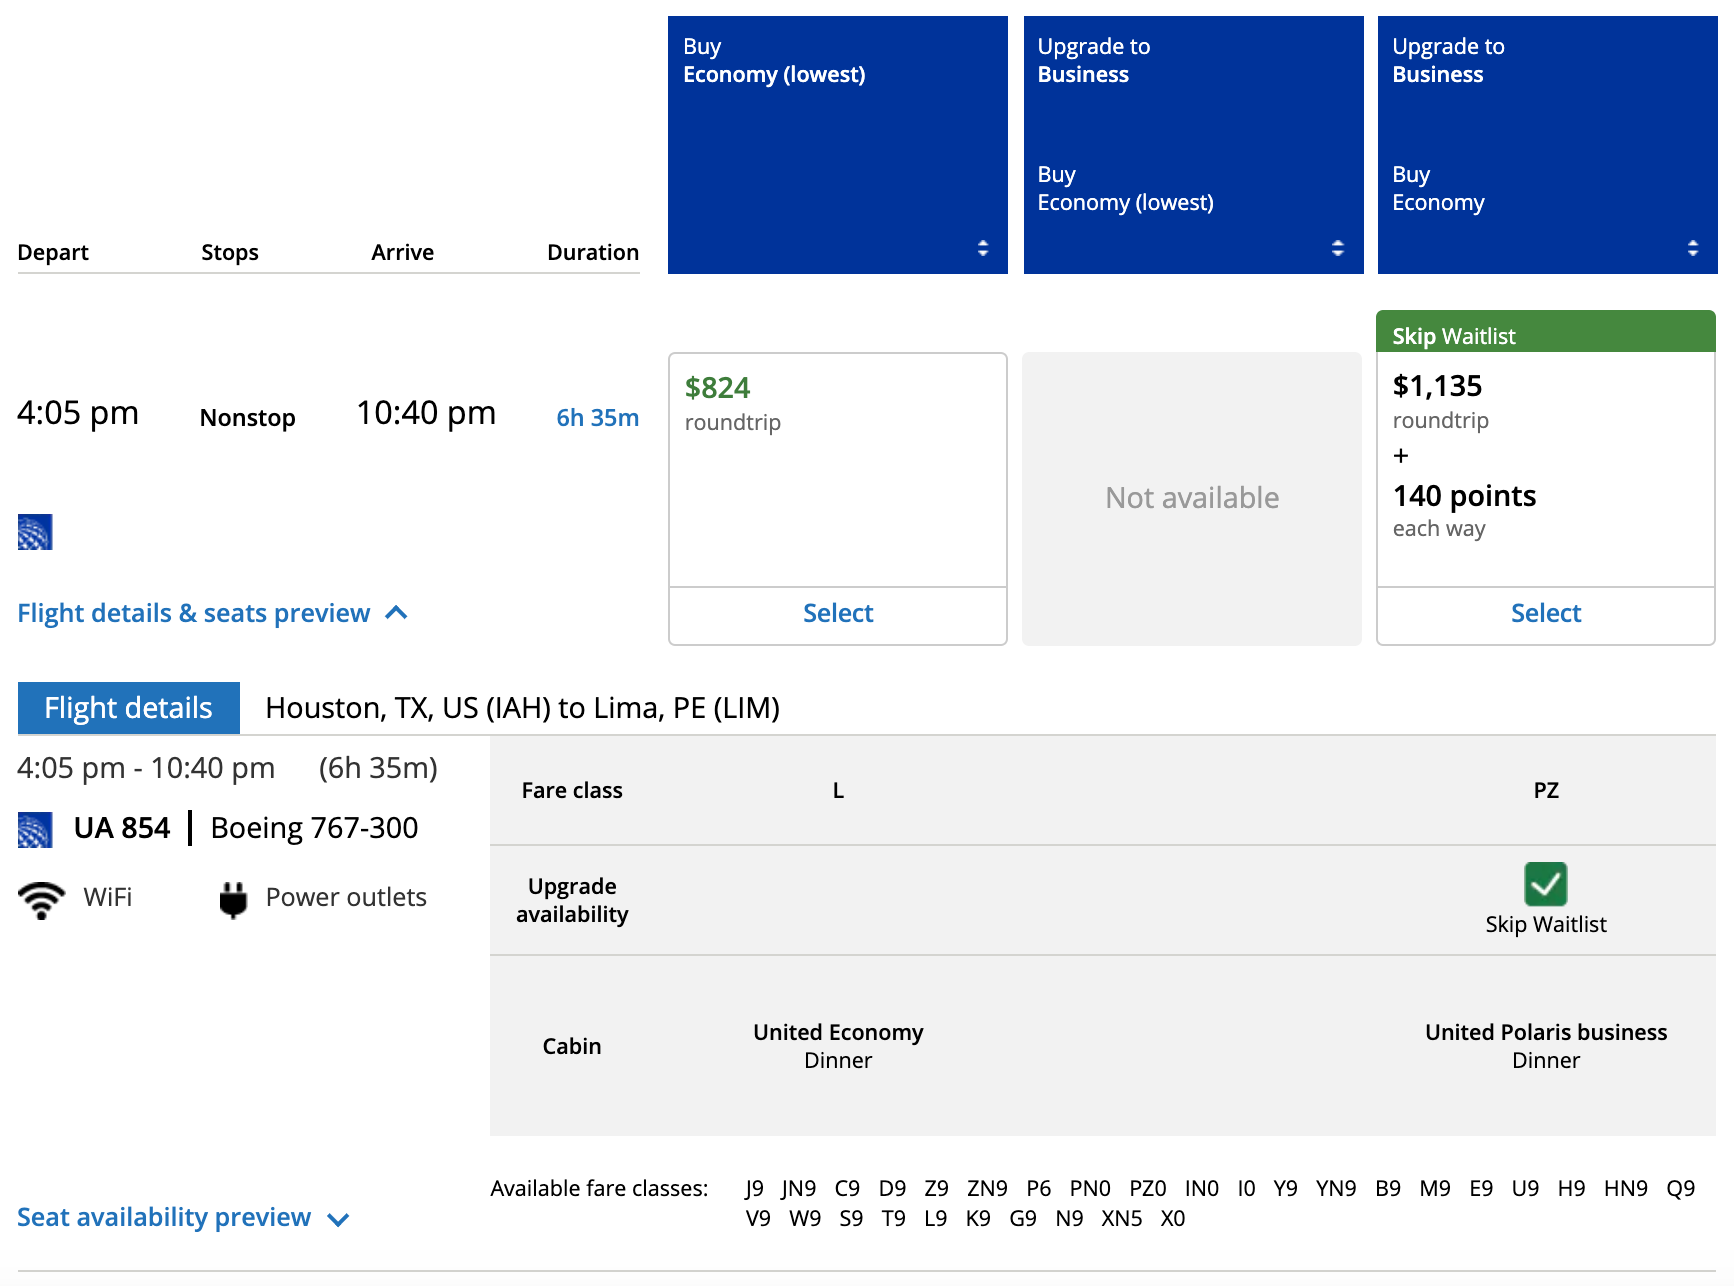The width and height of the screenshot is (1734, 1286).
Task: Switch to the Flight details tab
Action: pos(129,708)
